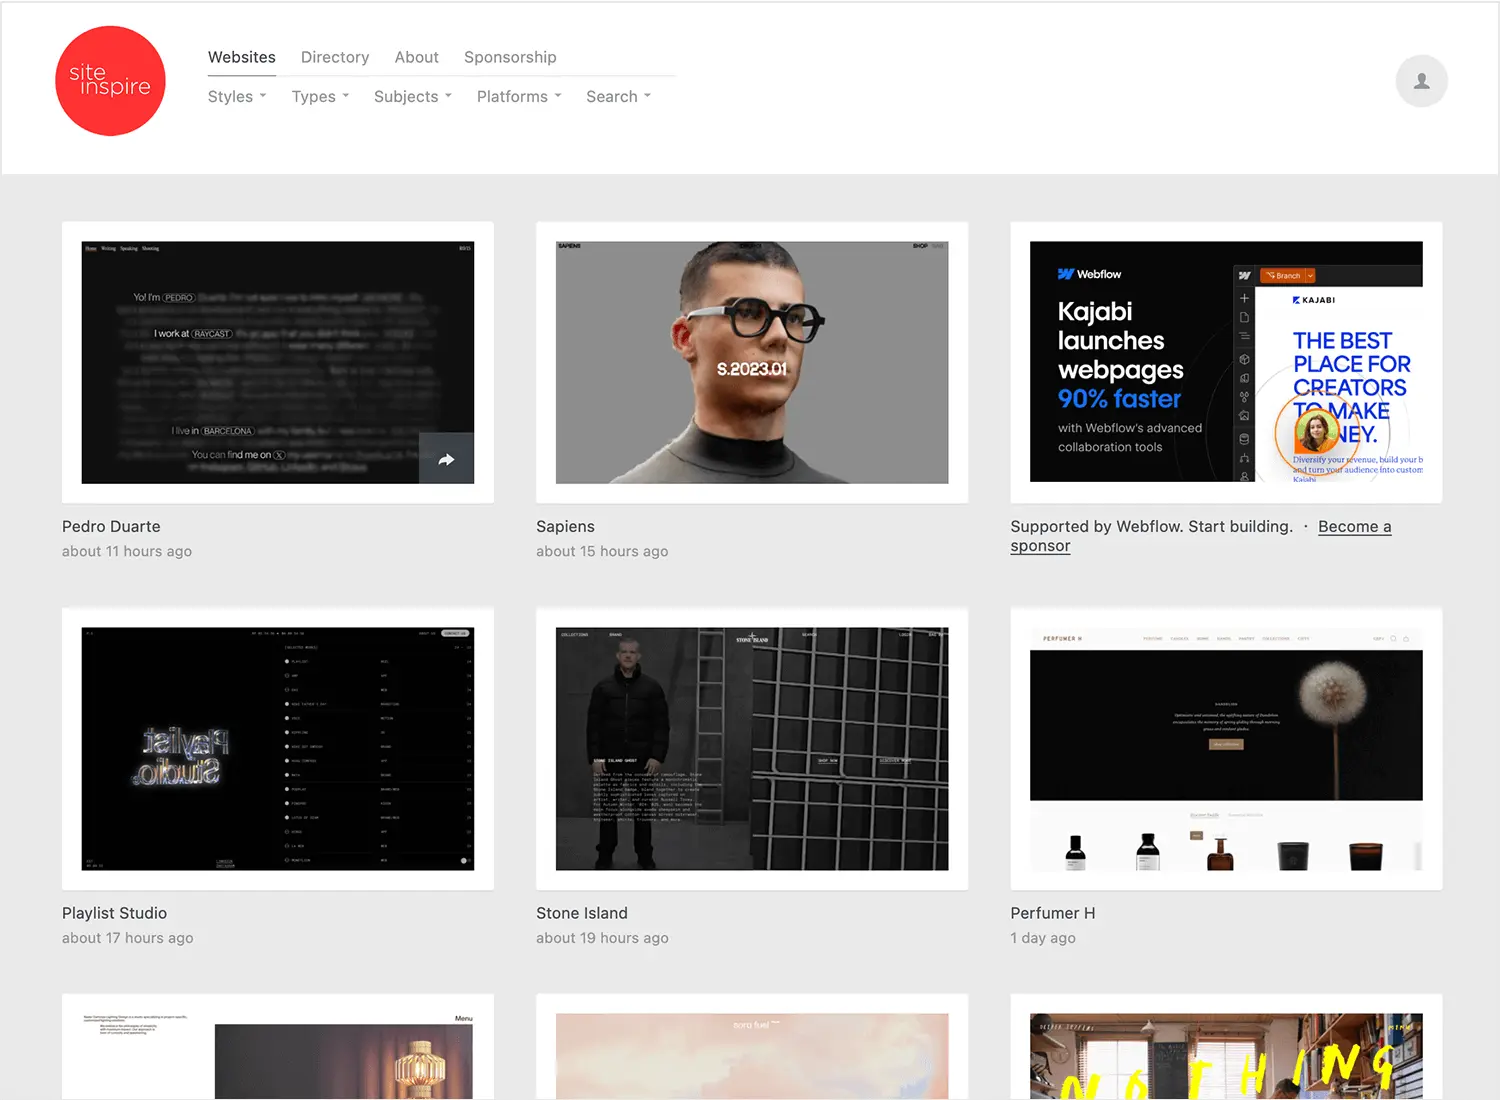Open the Sapiens title link
The image size is (1500, 1100).
(x=565, y=527)
